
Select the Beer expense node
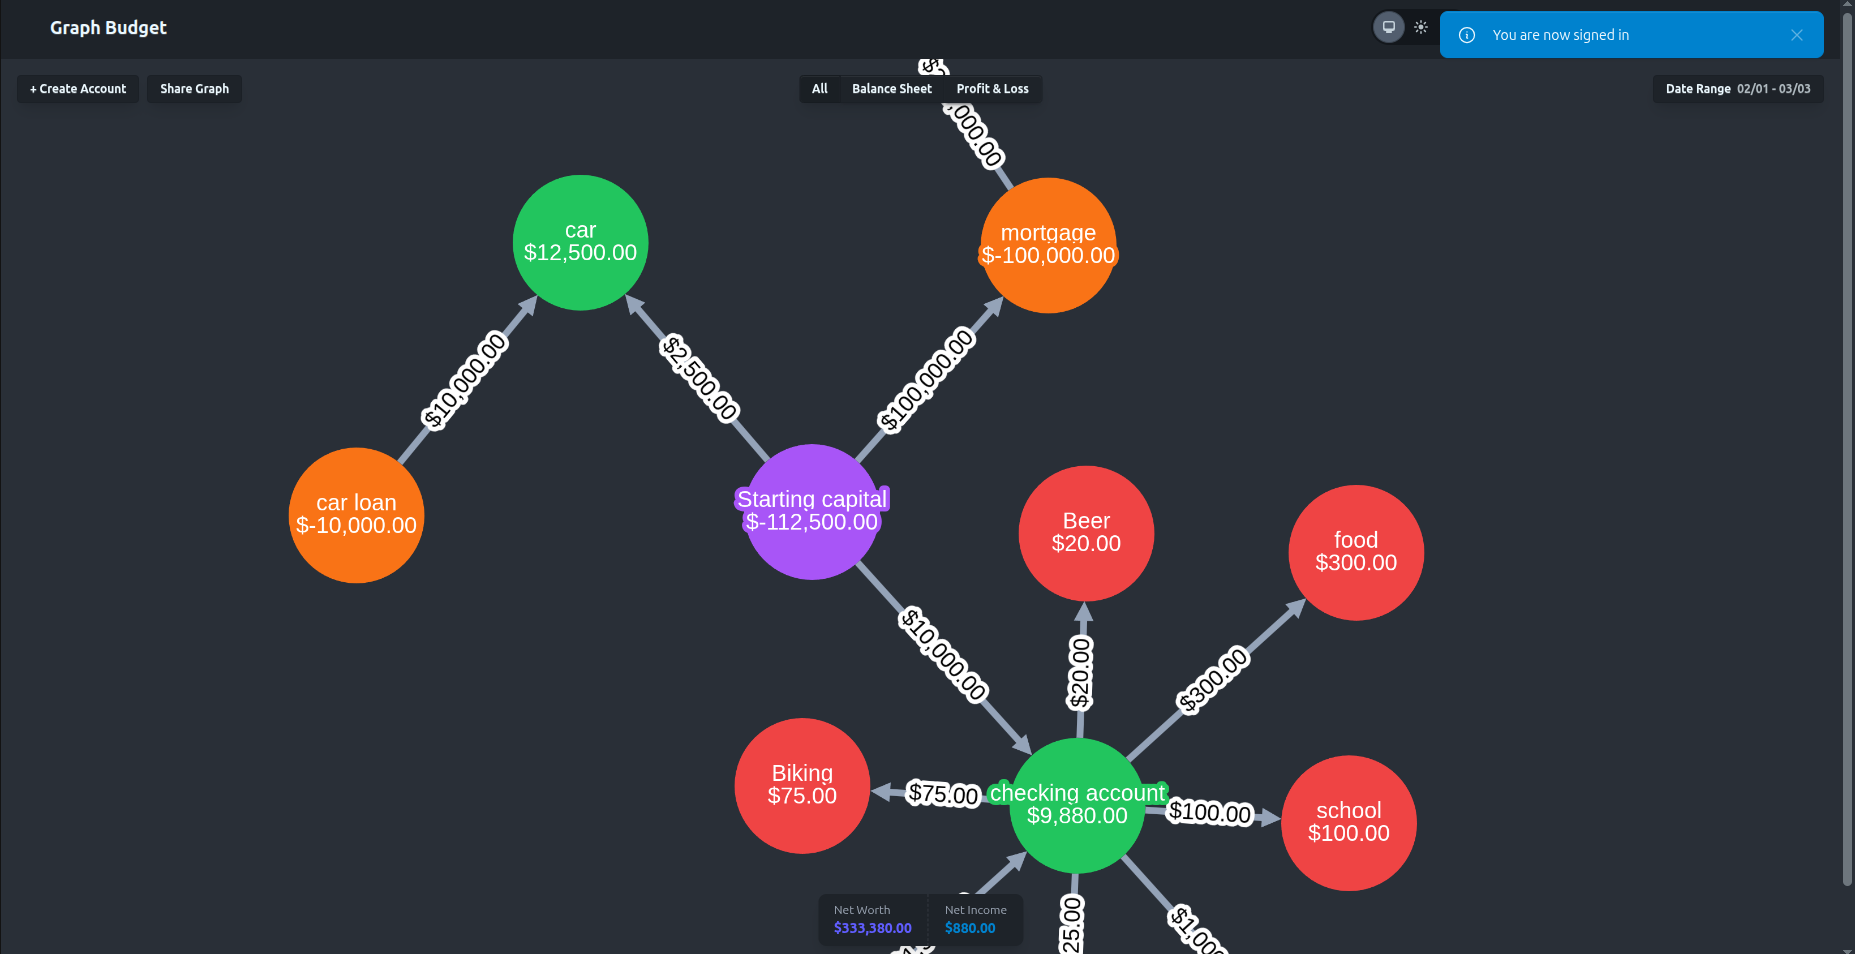[1085, 533]
